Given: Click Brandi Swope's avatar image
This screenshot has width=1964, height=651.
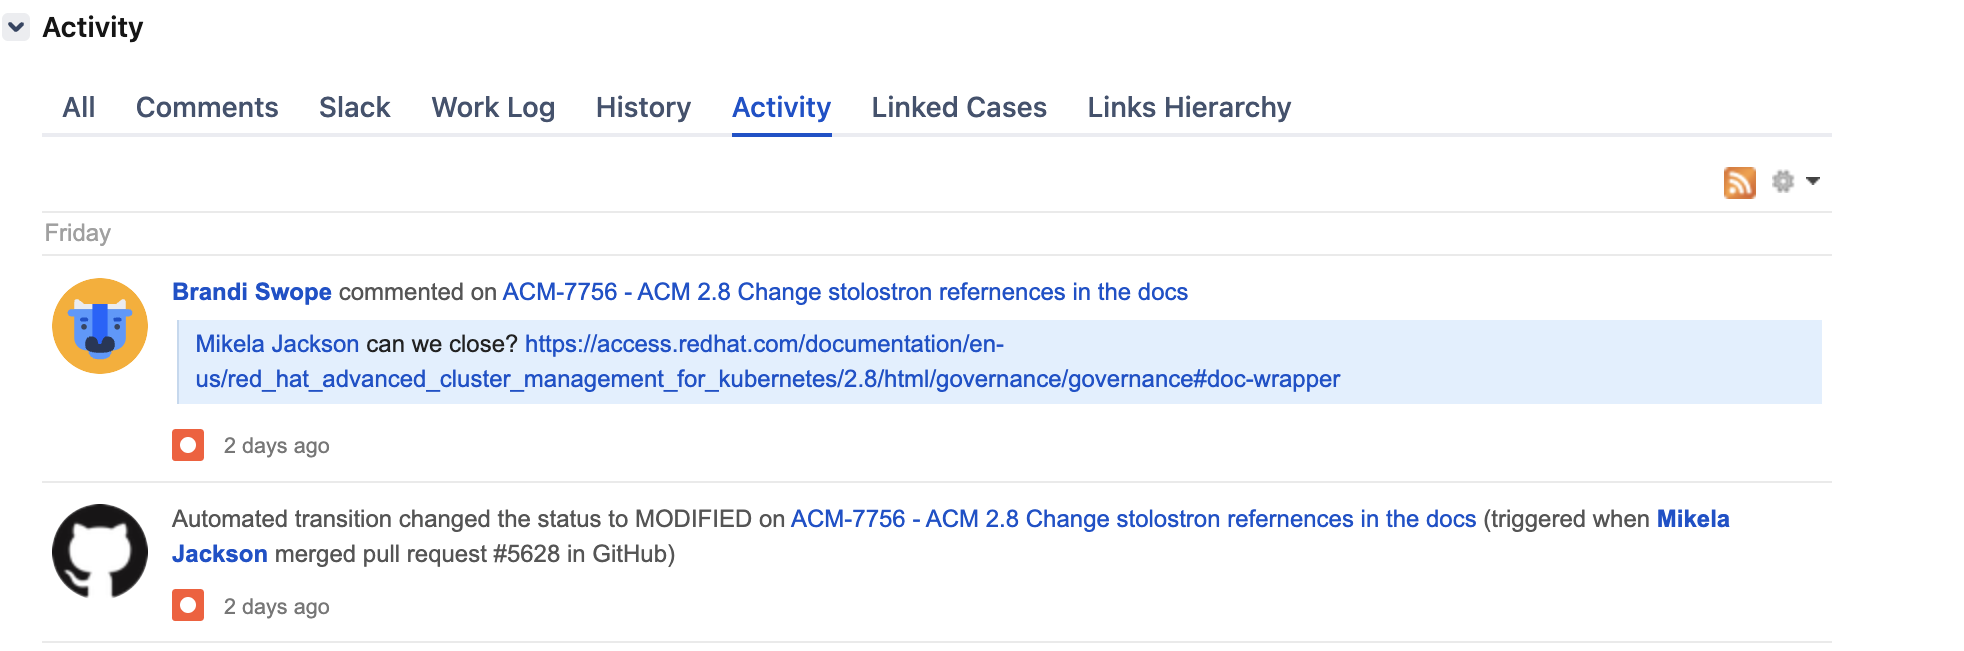Looking at the screenshot, I should [100, 326].
